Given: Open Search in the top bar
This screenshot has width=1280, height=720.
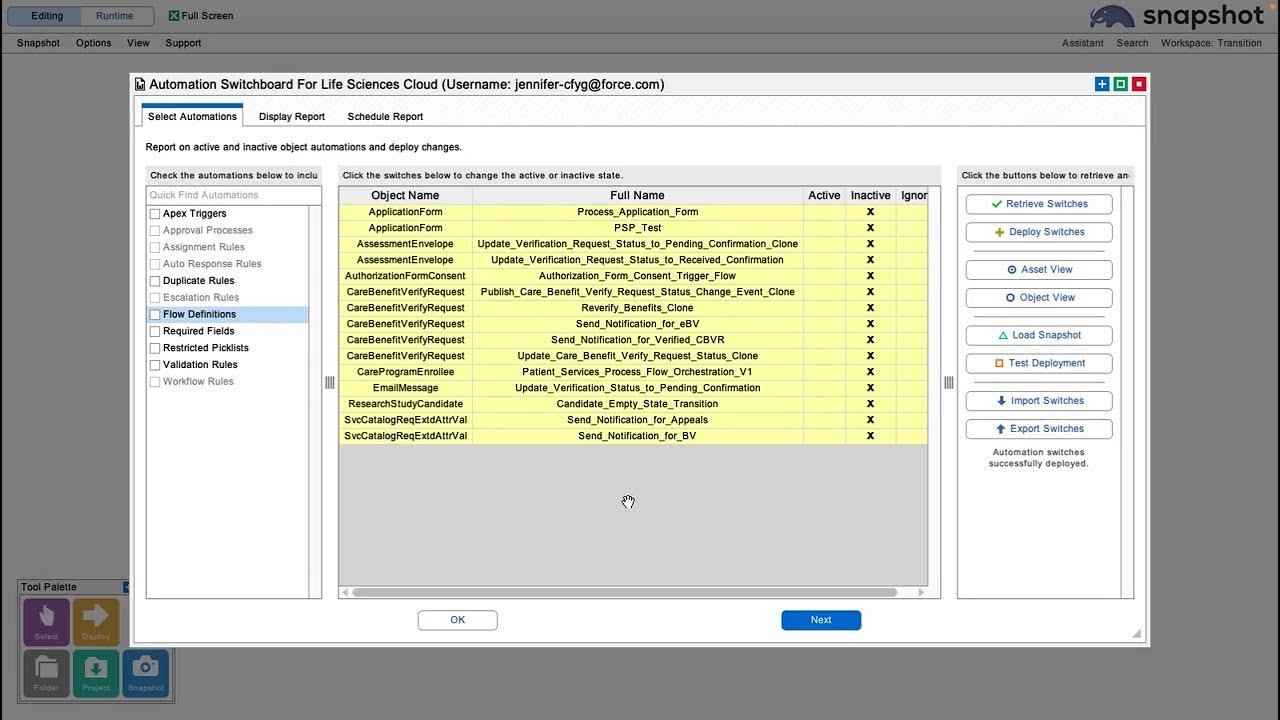Looking at the screenshot, I should point(1132,43).
